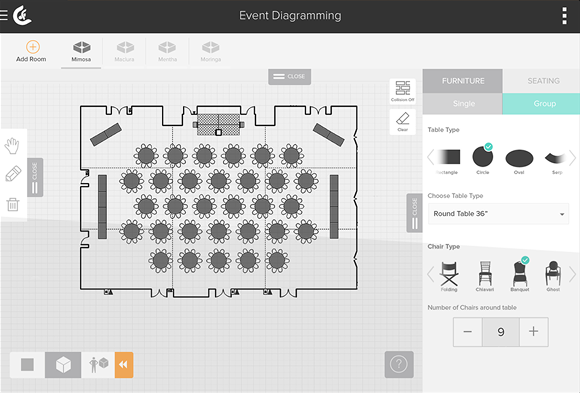The height and width of the screenshot is (393, 580).
Task: Select the angled table in top-right corner
Action: [x=328, y=135]
